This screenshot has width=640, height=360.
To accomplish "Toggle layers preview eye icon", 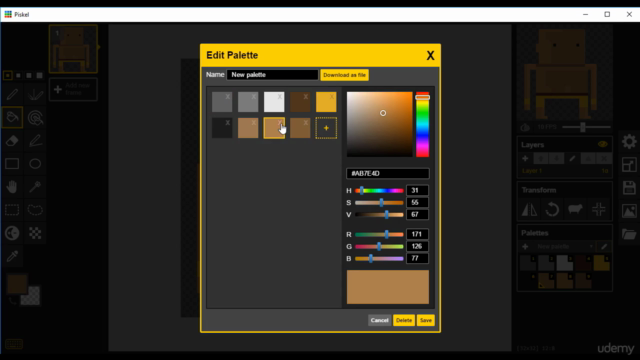I will click(602, 144).
